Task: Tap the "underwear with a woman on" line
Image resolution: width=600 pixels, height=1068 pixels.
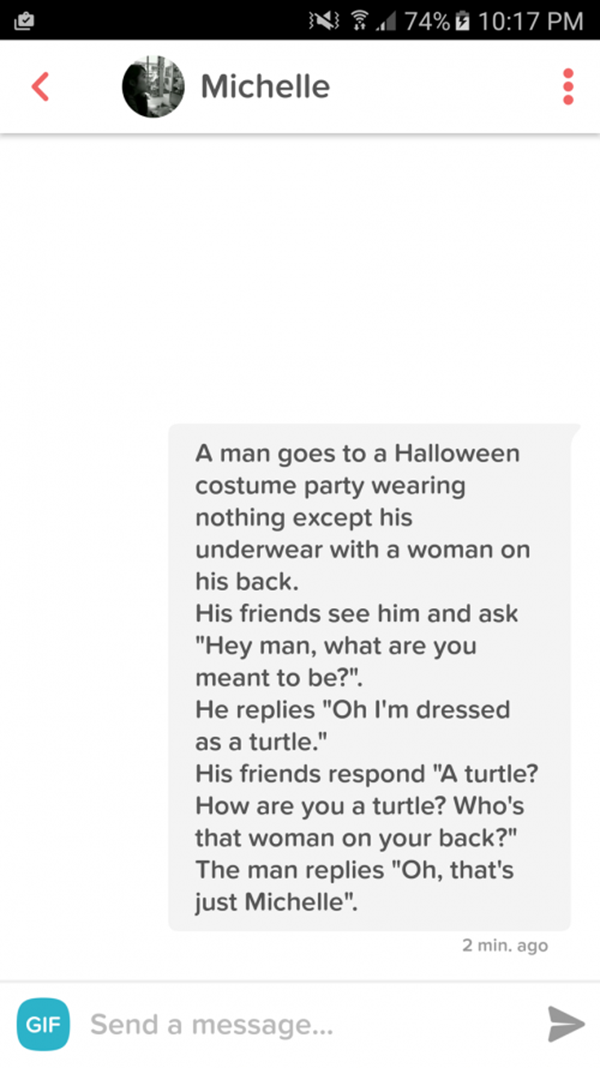Action: pos(362,549)
